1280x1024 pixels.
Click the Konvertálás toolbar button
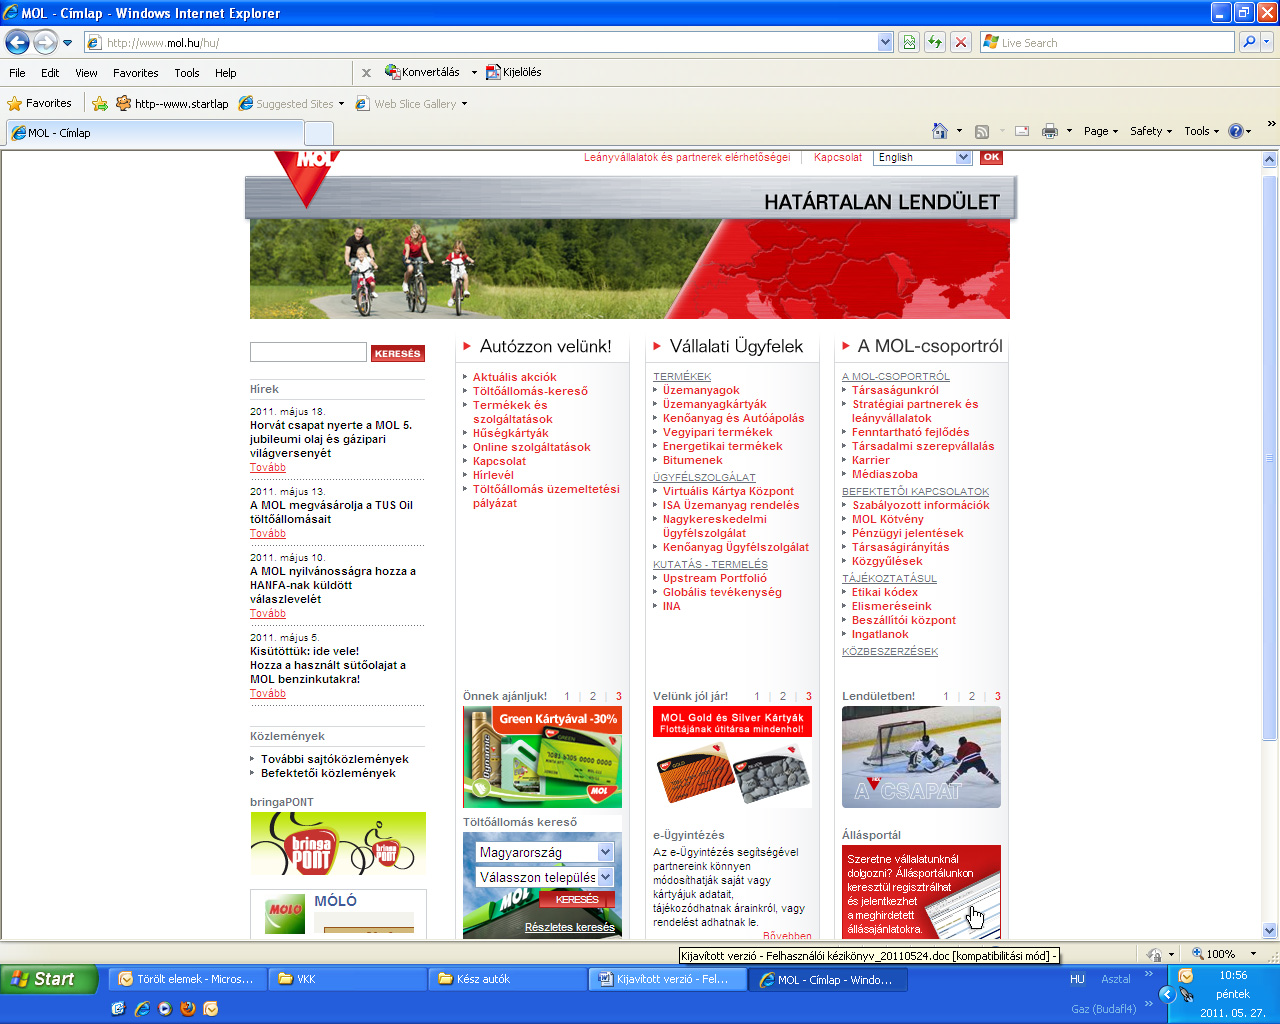[422, 72]
